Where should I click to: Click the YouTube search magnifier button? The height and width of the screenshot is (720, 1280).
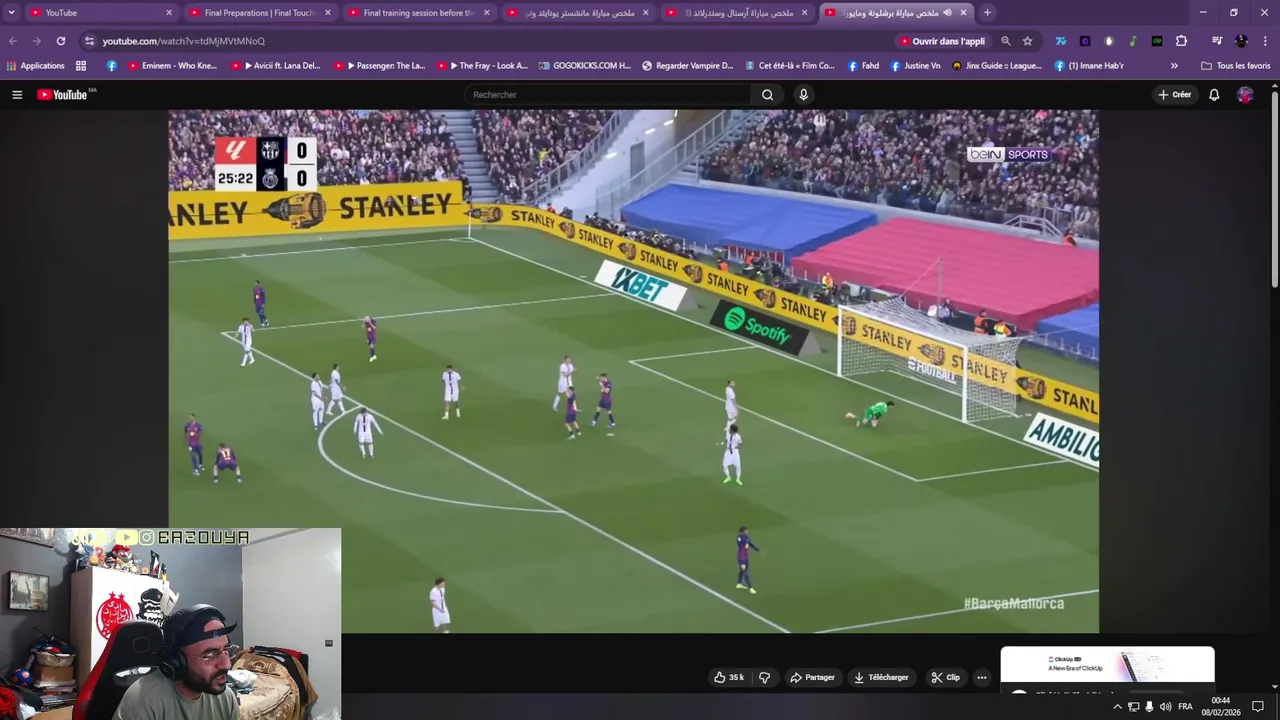[767, 95]
